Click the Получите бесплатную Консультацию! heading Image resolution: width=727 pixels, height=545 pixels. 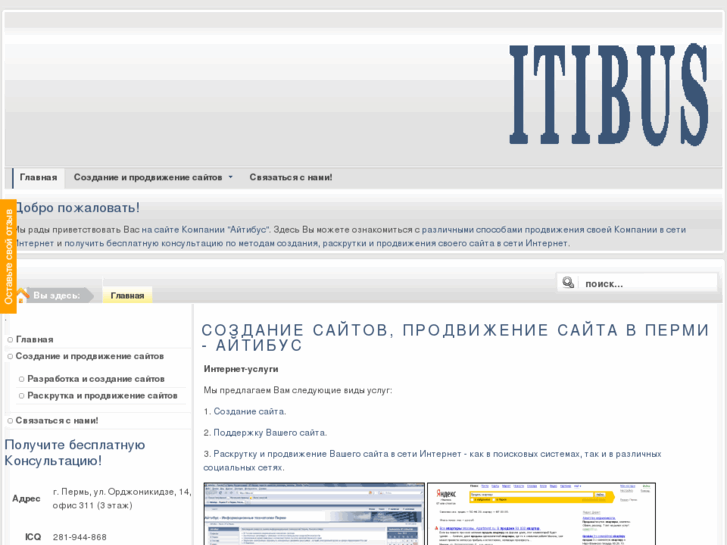pyautogui.click(x=75, y=453)
